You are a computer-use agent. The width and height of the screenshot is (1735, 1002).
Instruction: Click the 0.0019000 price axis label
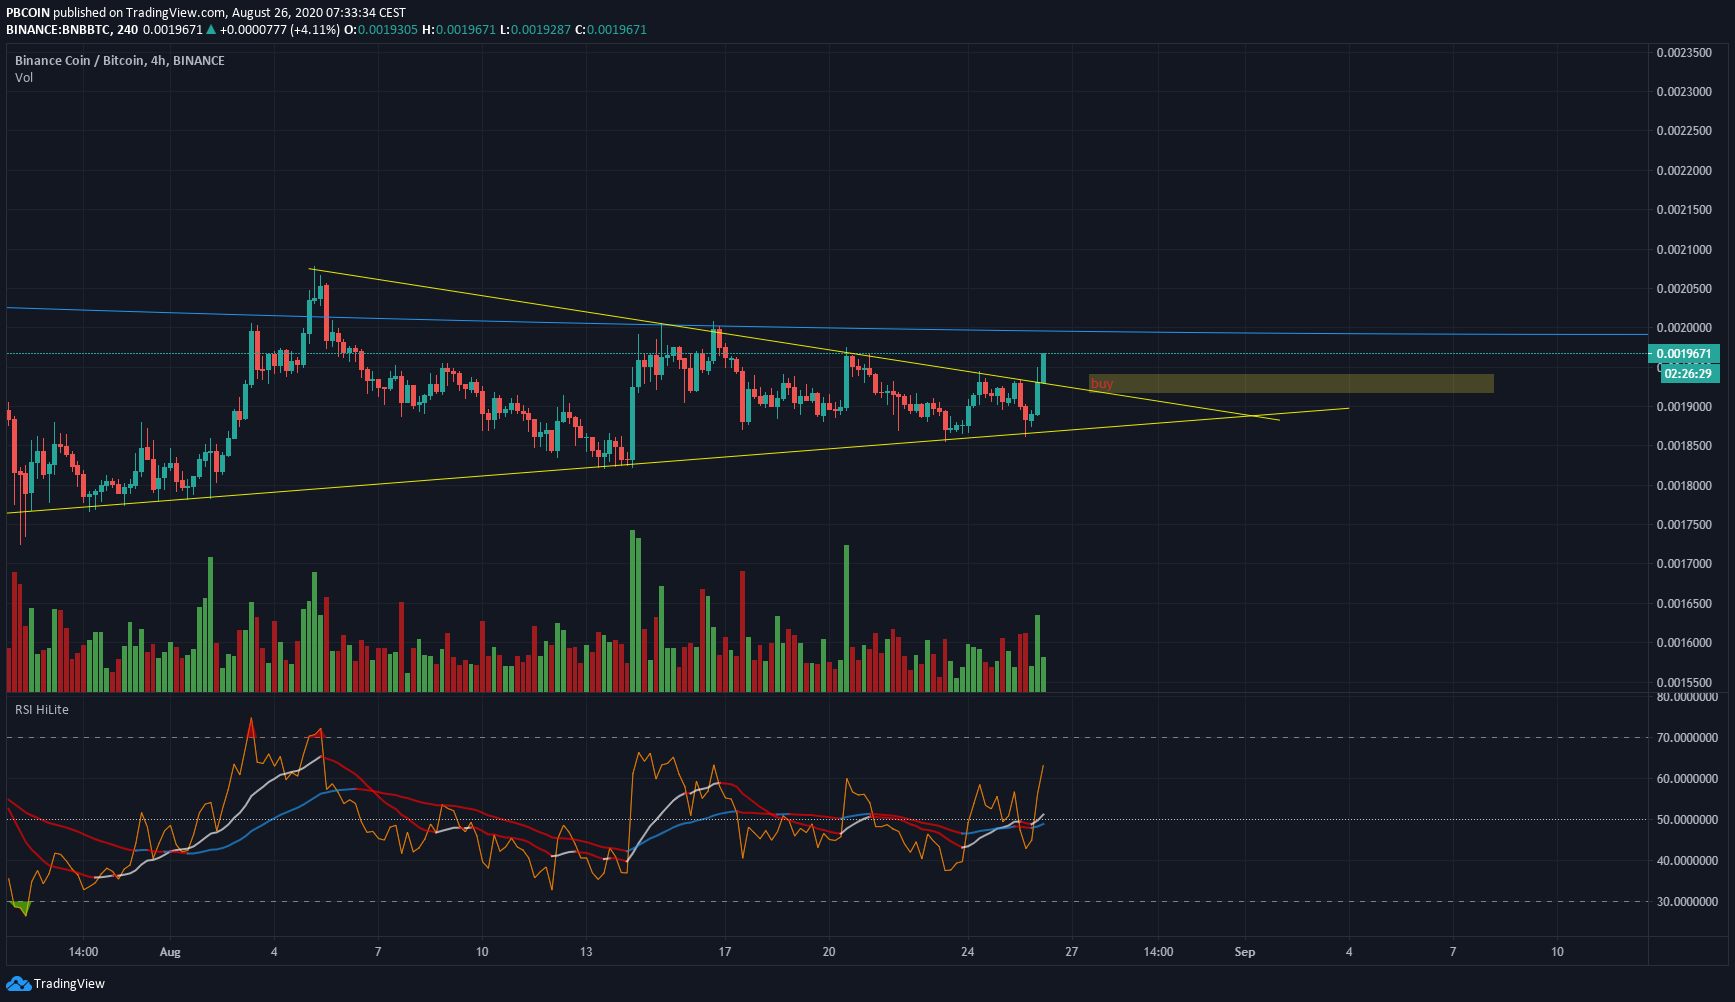[x=1684, y=406]
